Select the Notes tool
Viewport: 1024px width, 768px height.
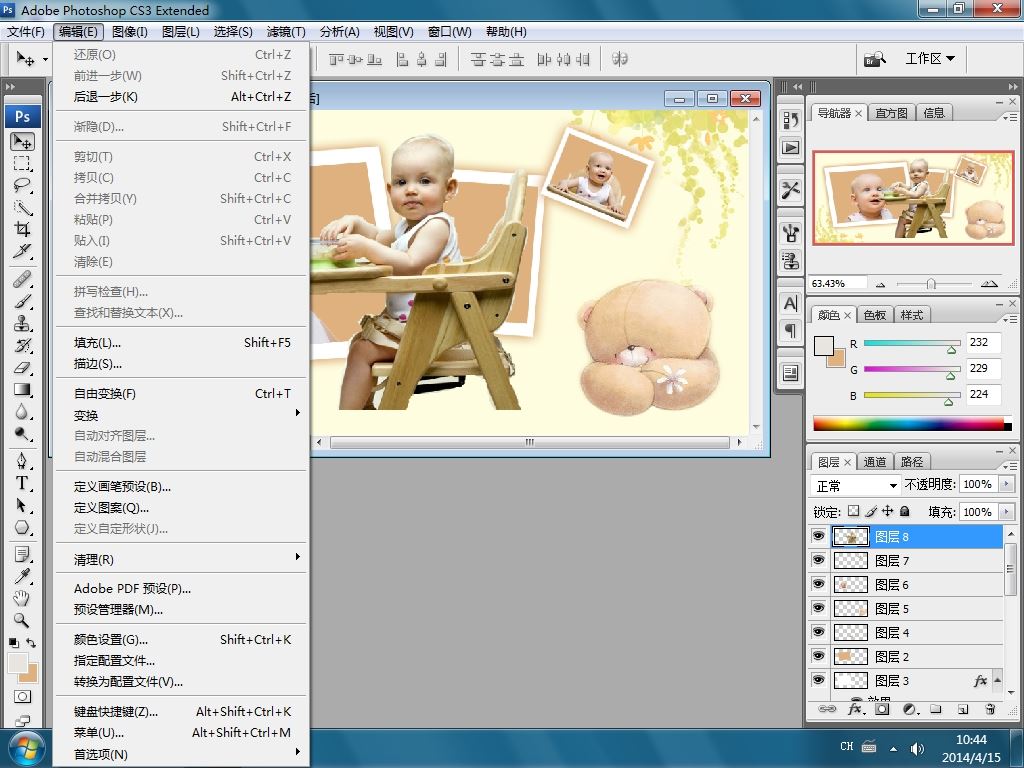click(x=22, y=554)
